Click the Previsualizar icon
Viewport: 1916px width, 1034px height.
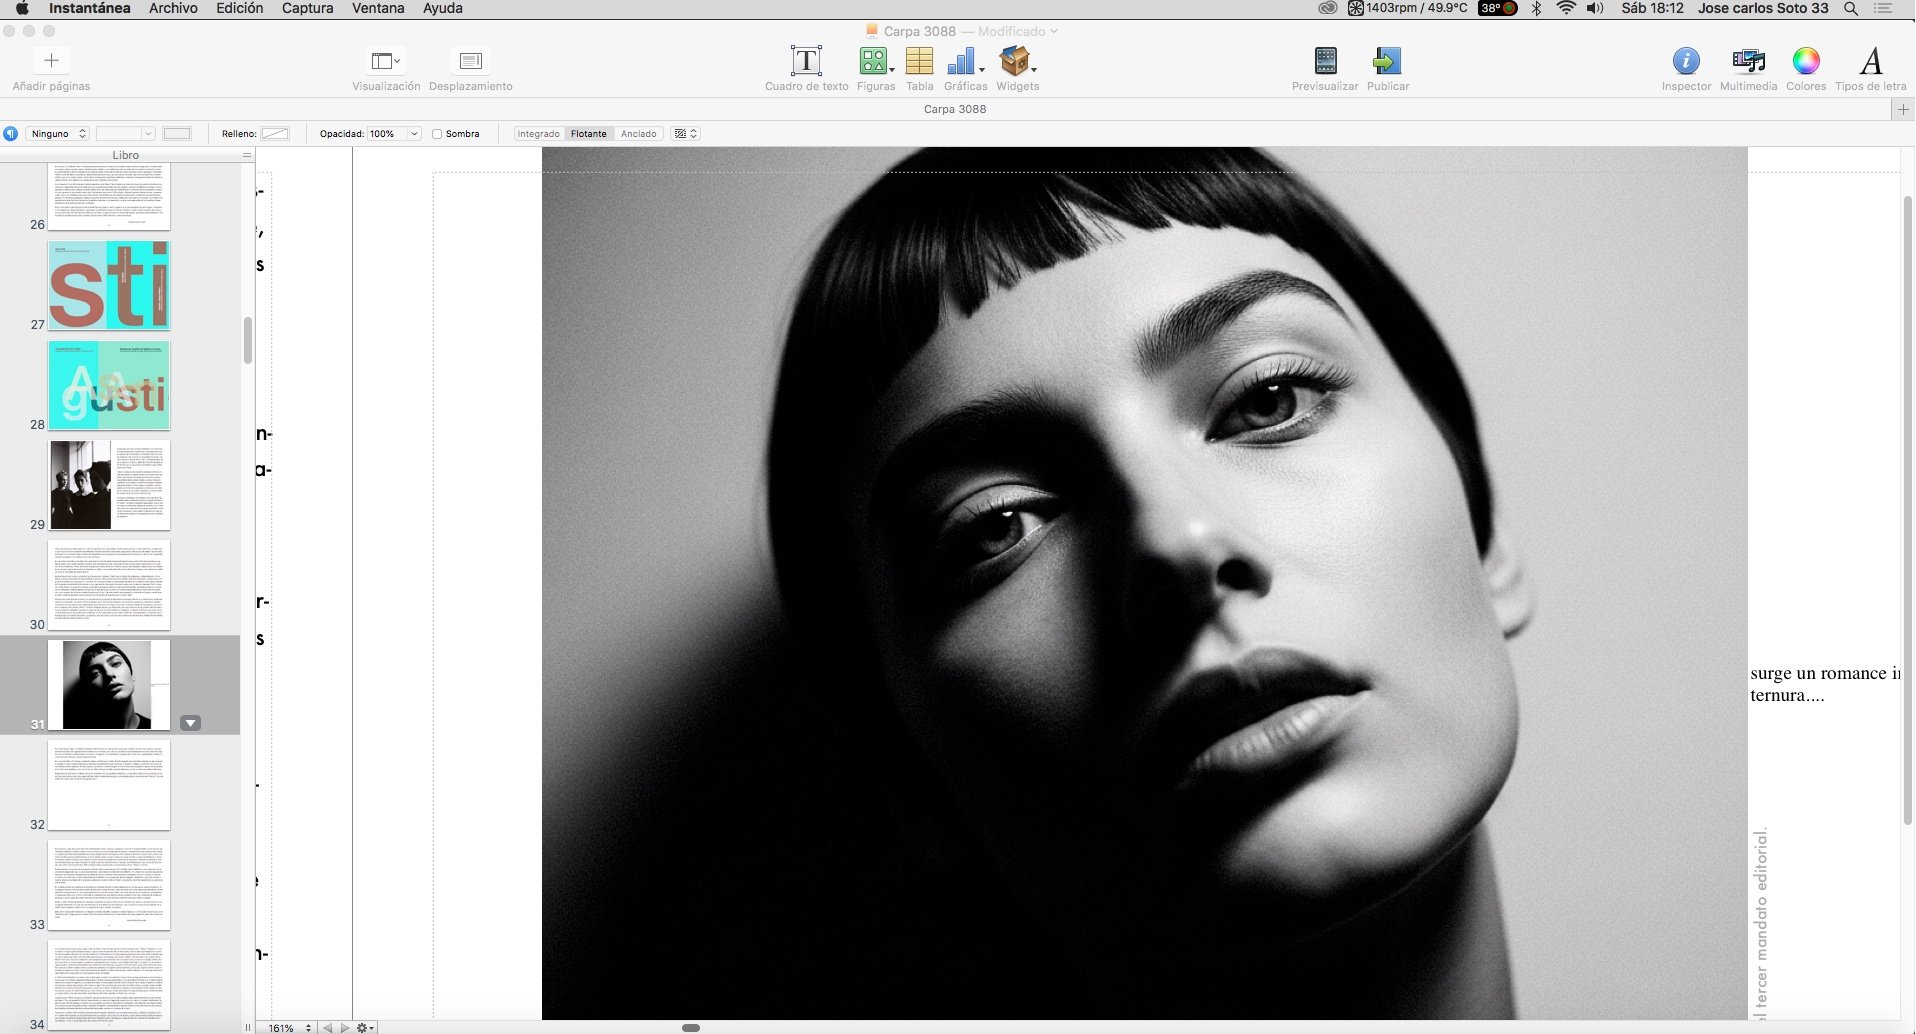(1325, 61)
